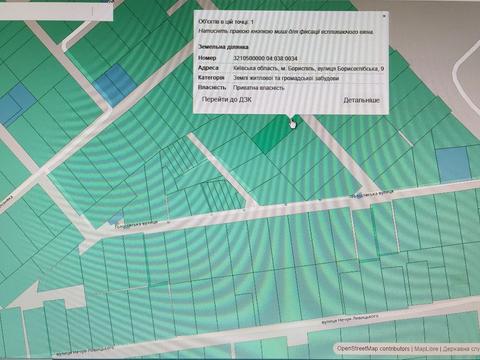The height and width of the screenshot is (360, 480).
Task: Click the cadastral number 3210500000:04:038:0034
Action: coord(265,58)
